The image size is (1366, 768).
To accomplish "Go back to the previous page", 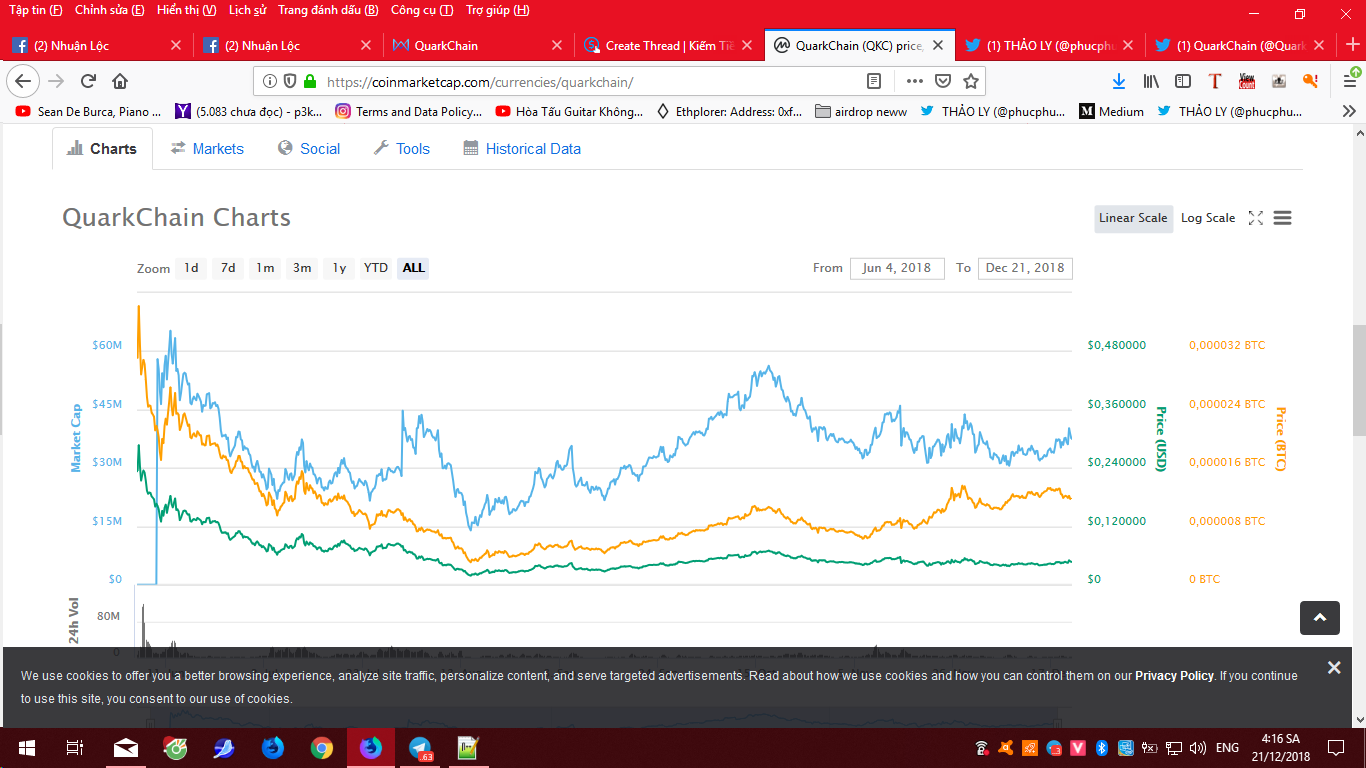I will (23, 81).
